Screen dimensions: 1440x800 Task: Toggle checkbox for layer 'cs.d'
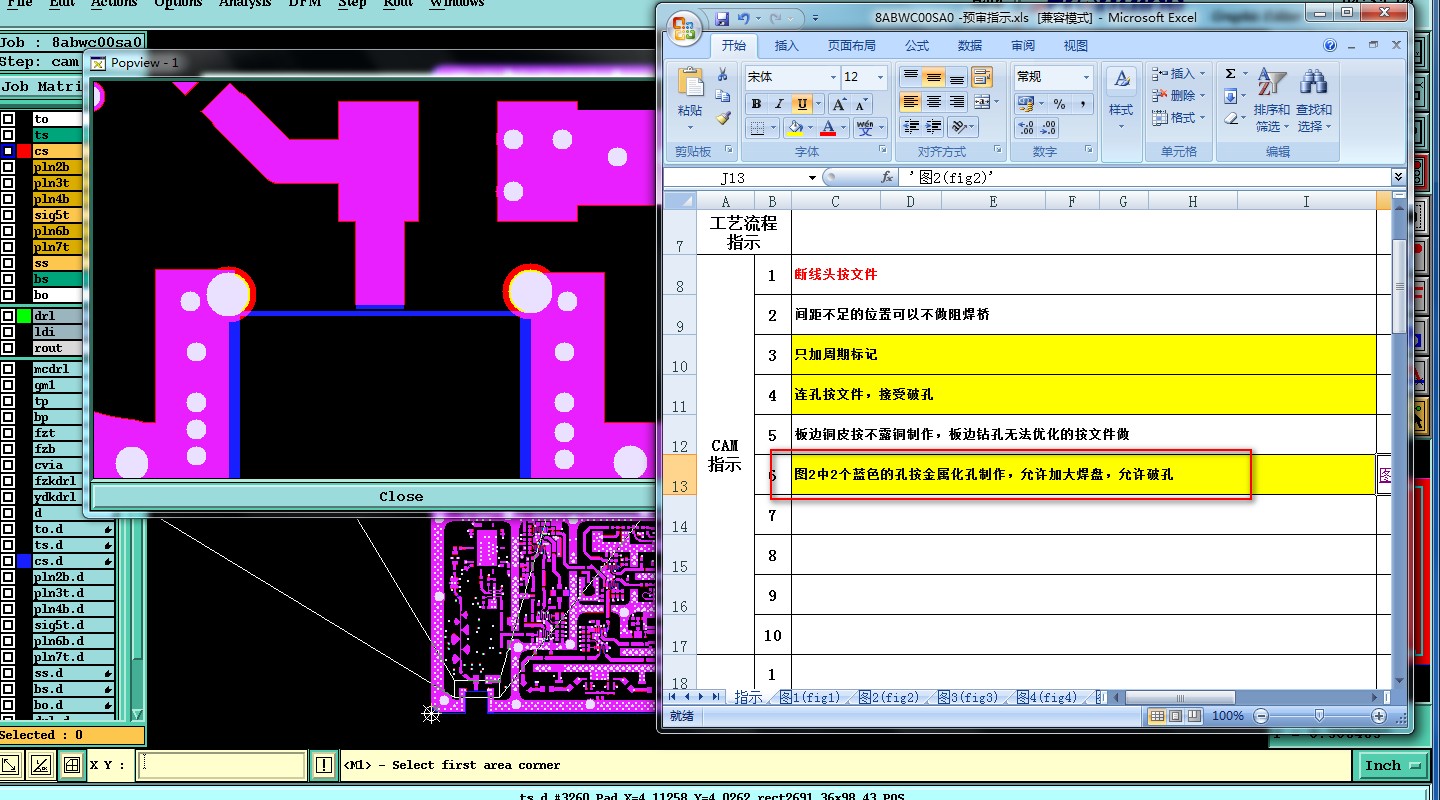[x=8, y=561]
